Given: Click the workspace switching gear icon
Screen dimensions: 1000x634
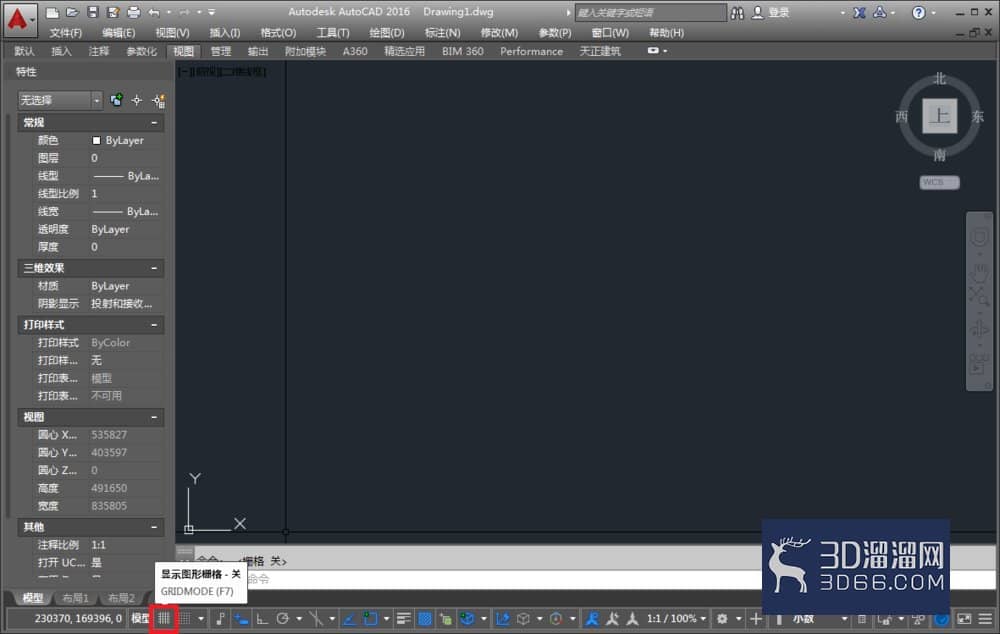Looking at the screenshot, I should (x=722, y=619).
